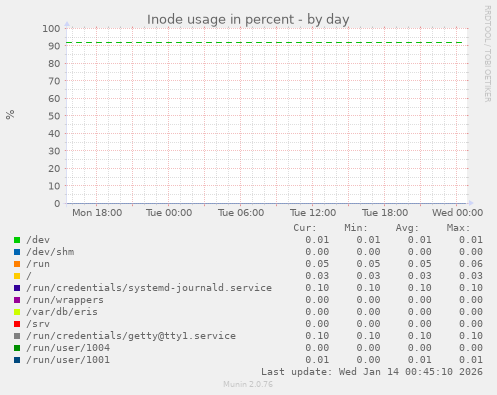Click the Min: column header
497x395 pixels.
pos(356,228)
